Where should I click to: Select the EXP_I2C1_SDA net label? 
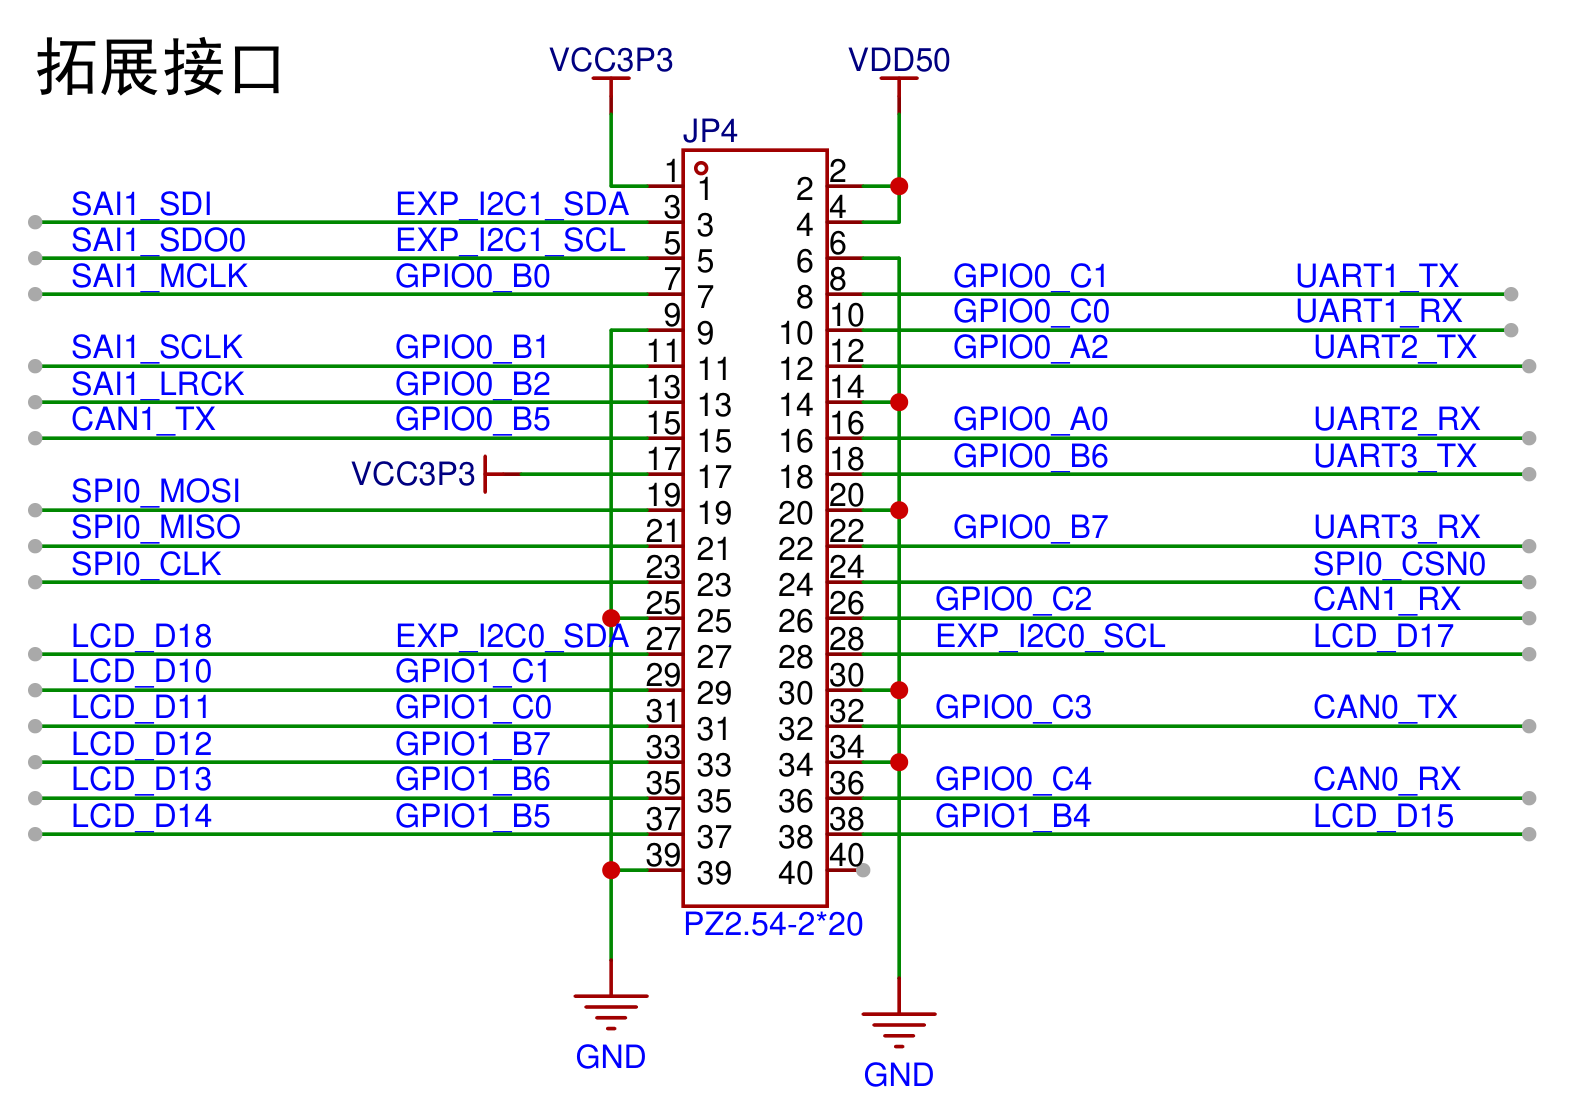pyautogui.click(x=512, y=204)
